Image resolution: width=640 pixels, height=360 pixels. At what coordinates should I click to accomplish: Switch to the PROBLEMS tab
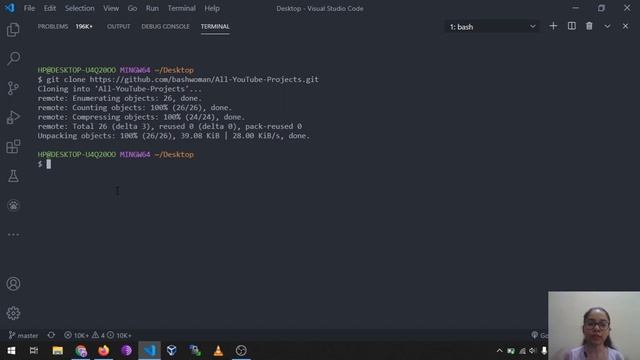click(x=53, y=27)
